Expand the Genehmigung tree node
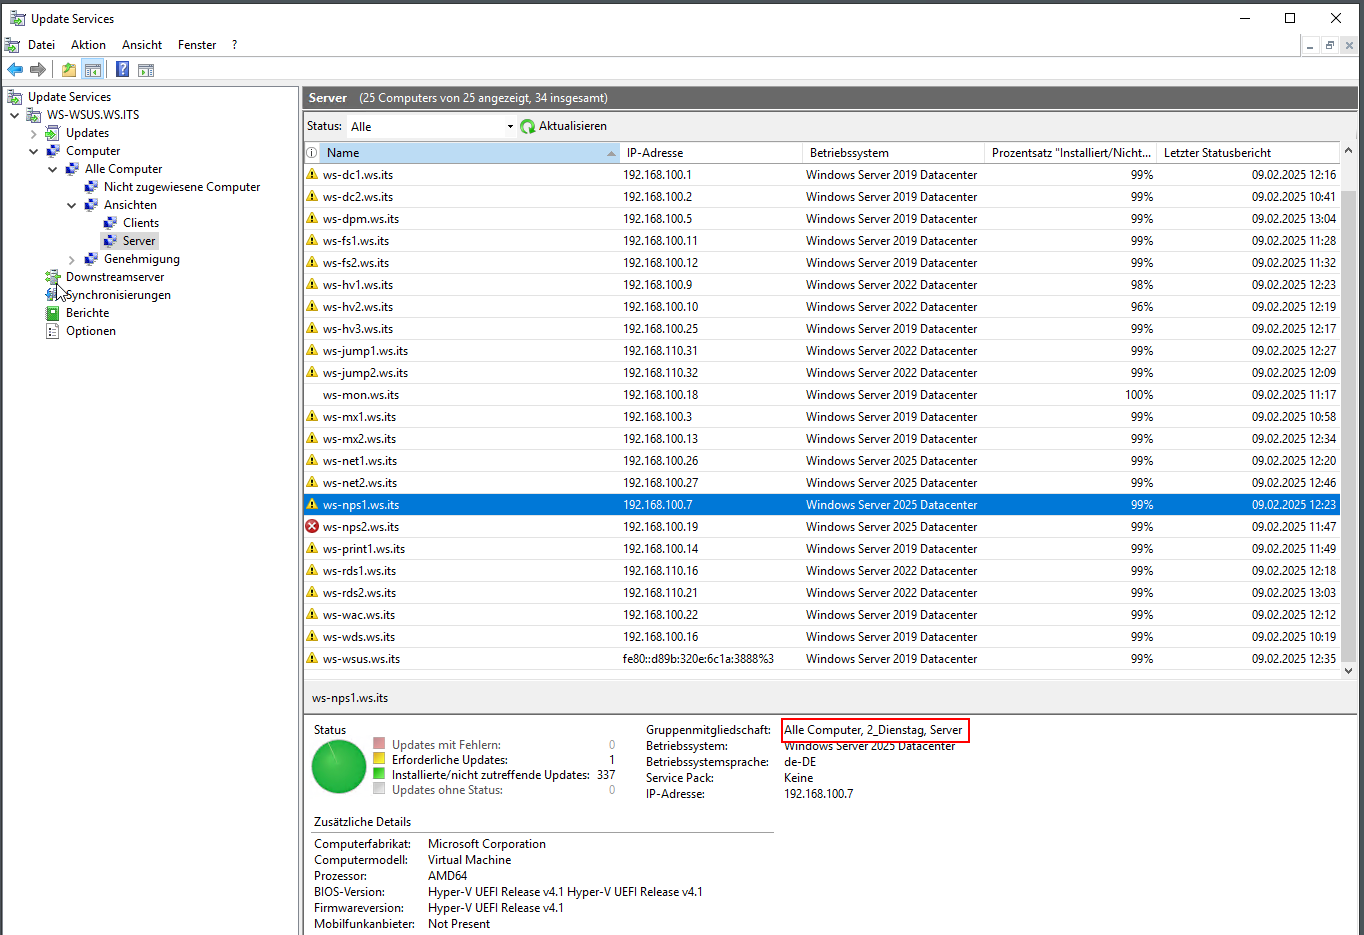 click(71, 259)
